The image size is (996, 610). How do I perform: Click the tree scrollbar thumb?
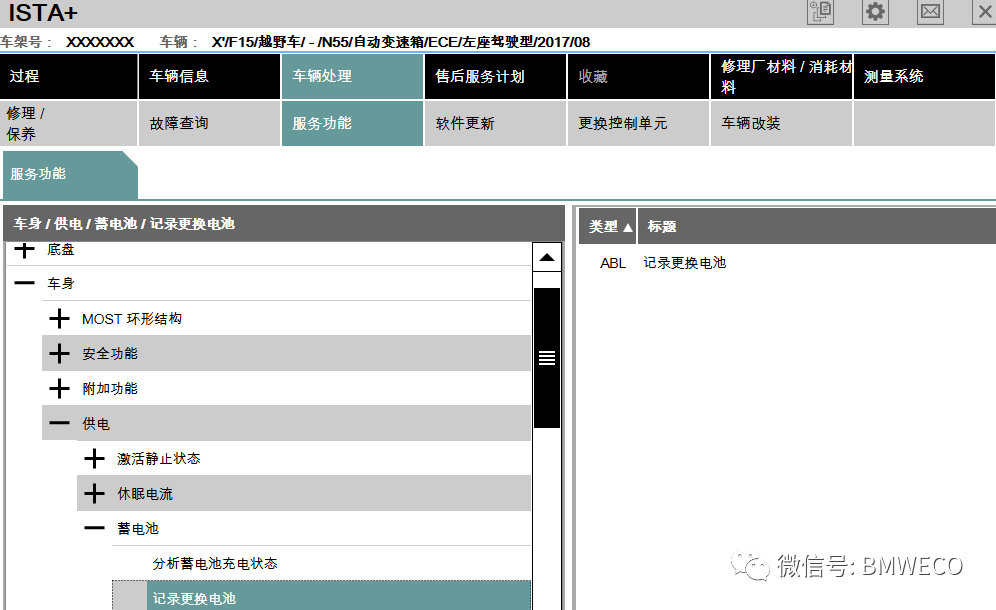tap(547, 358)
